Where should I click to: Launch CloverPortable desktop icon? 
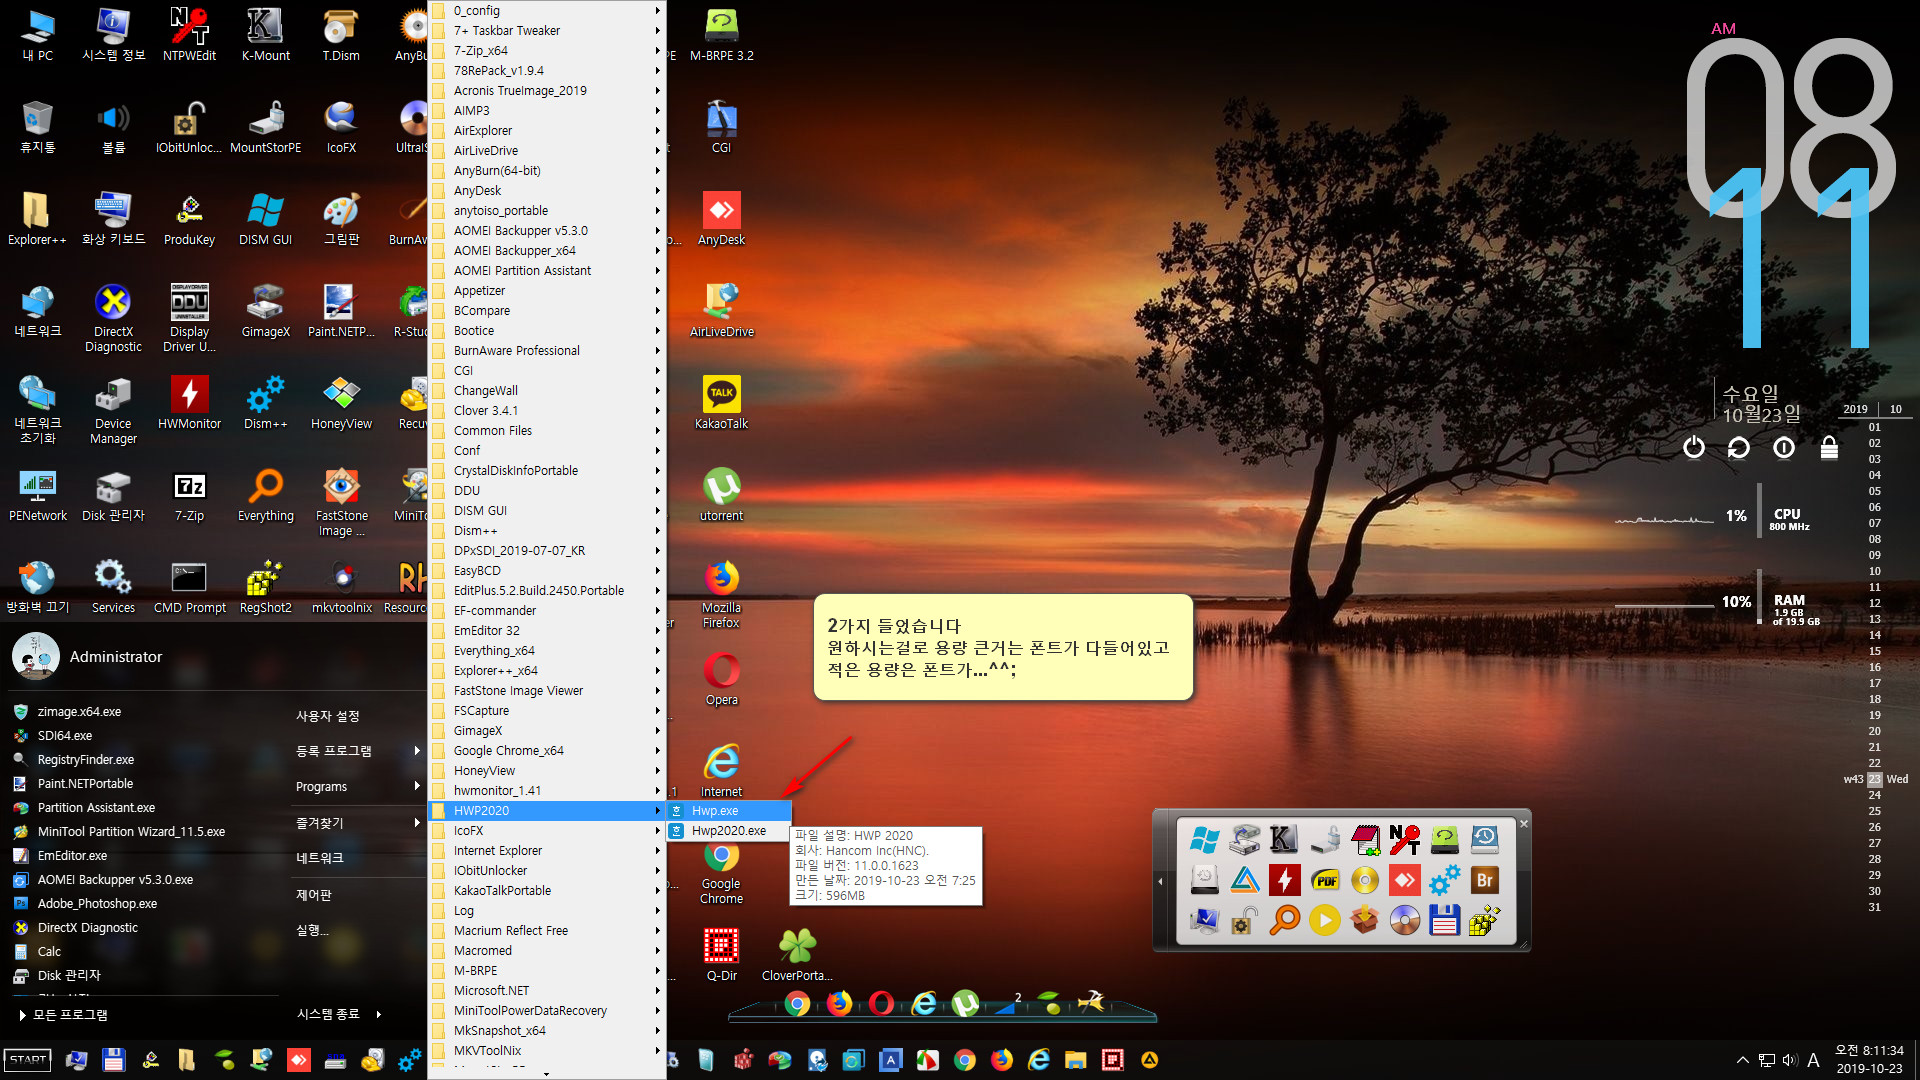pyautogui.click(x=797, y=955)
